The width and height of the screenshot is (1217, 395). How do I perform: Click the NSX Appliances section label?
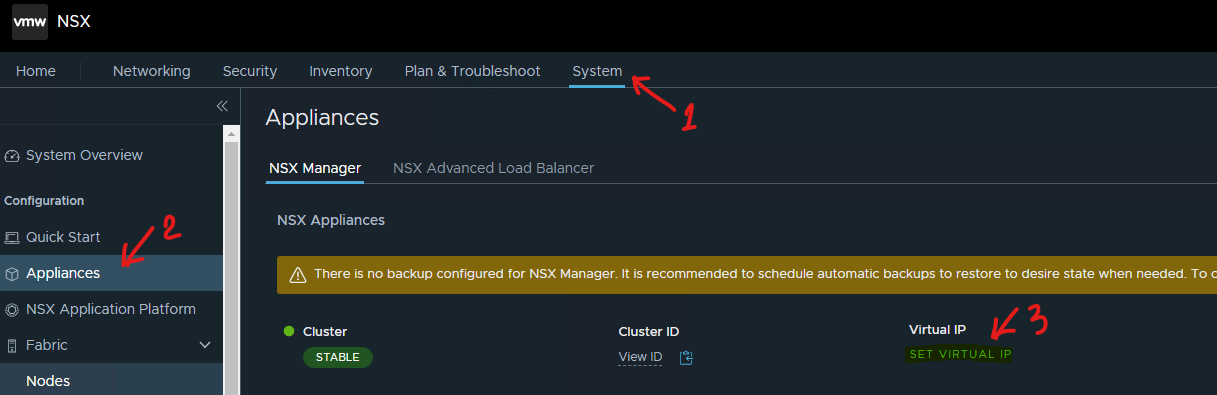(x=331, y=220)
